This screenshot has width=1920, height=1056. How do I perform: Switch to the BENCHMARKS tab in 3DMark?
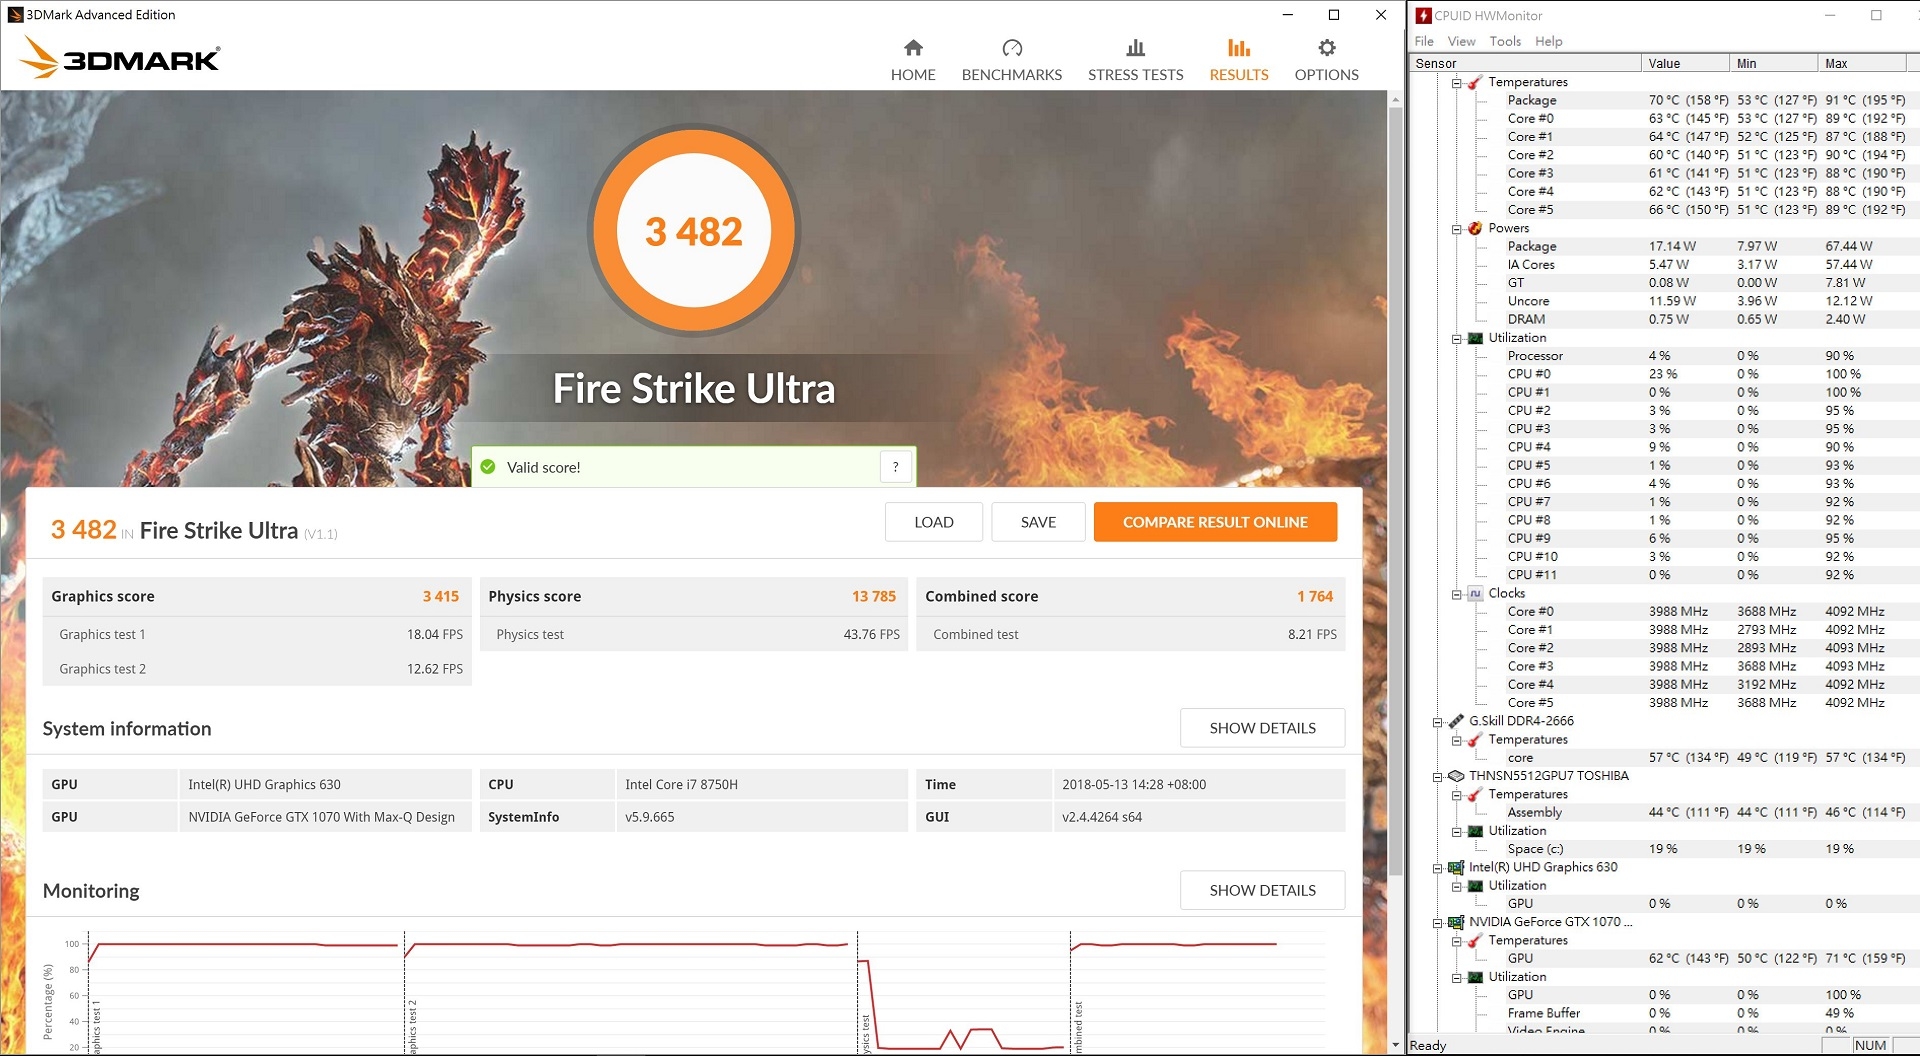pos(1012,75)
